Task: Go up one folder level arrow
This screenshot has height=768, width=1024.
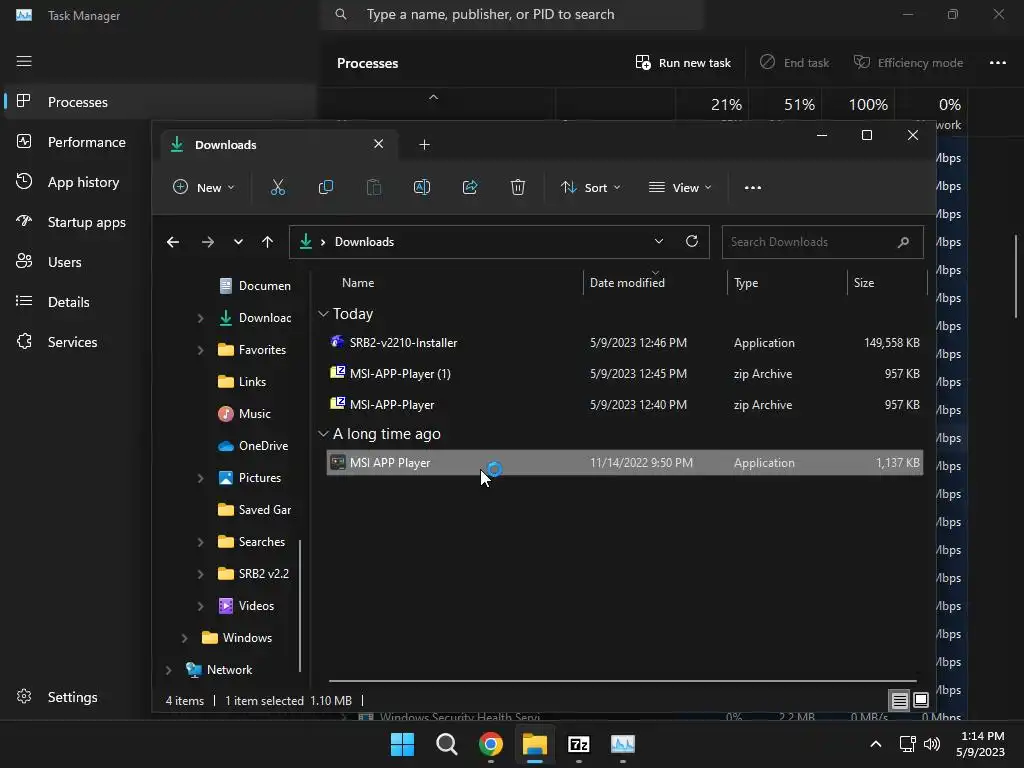Action: (267, 242)
